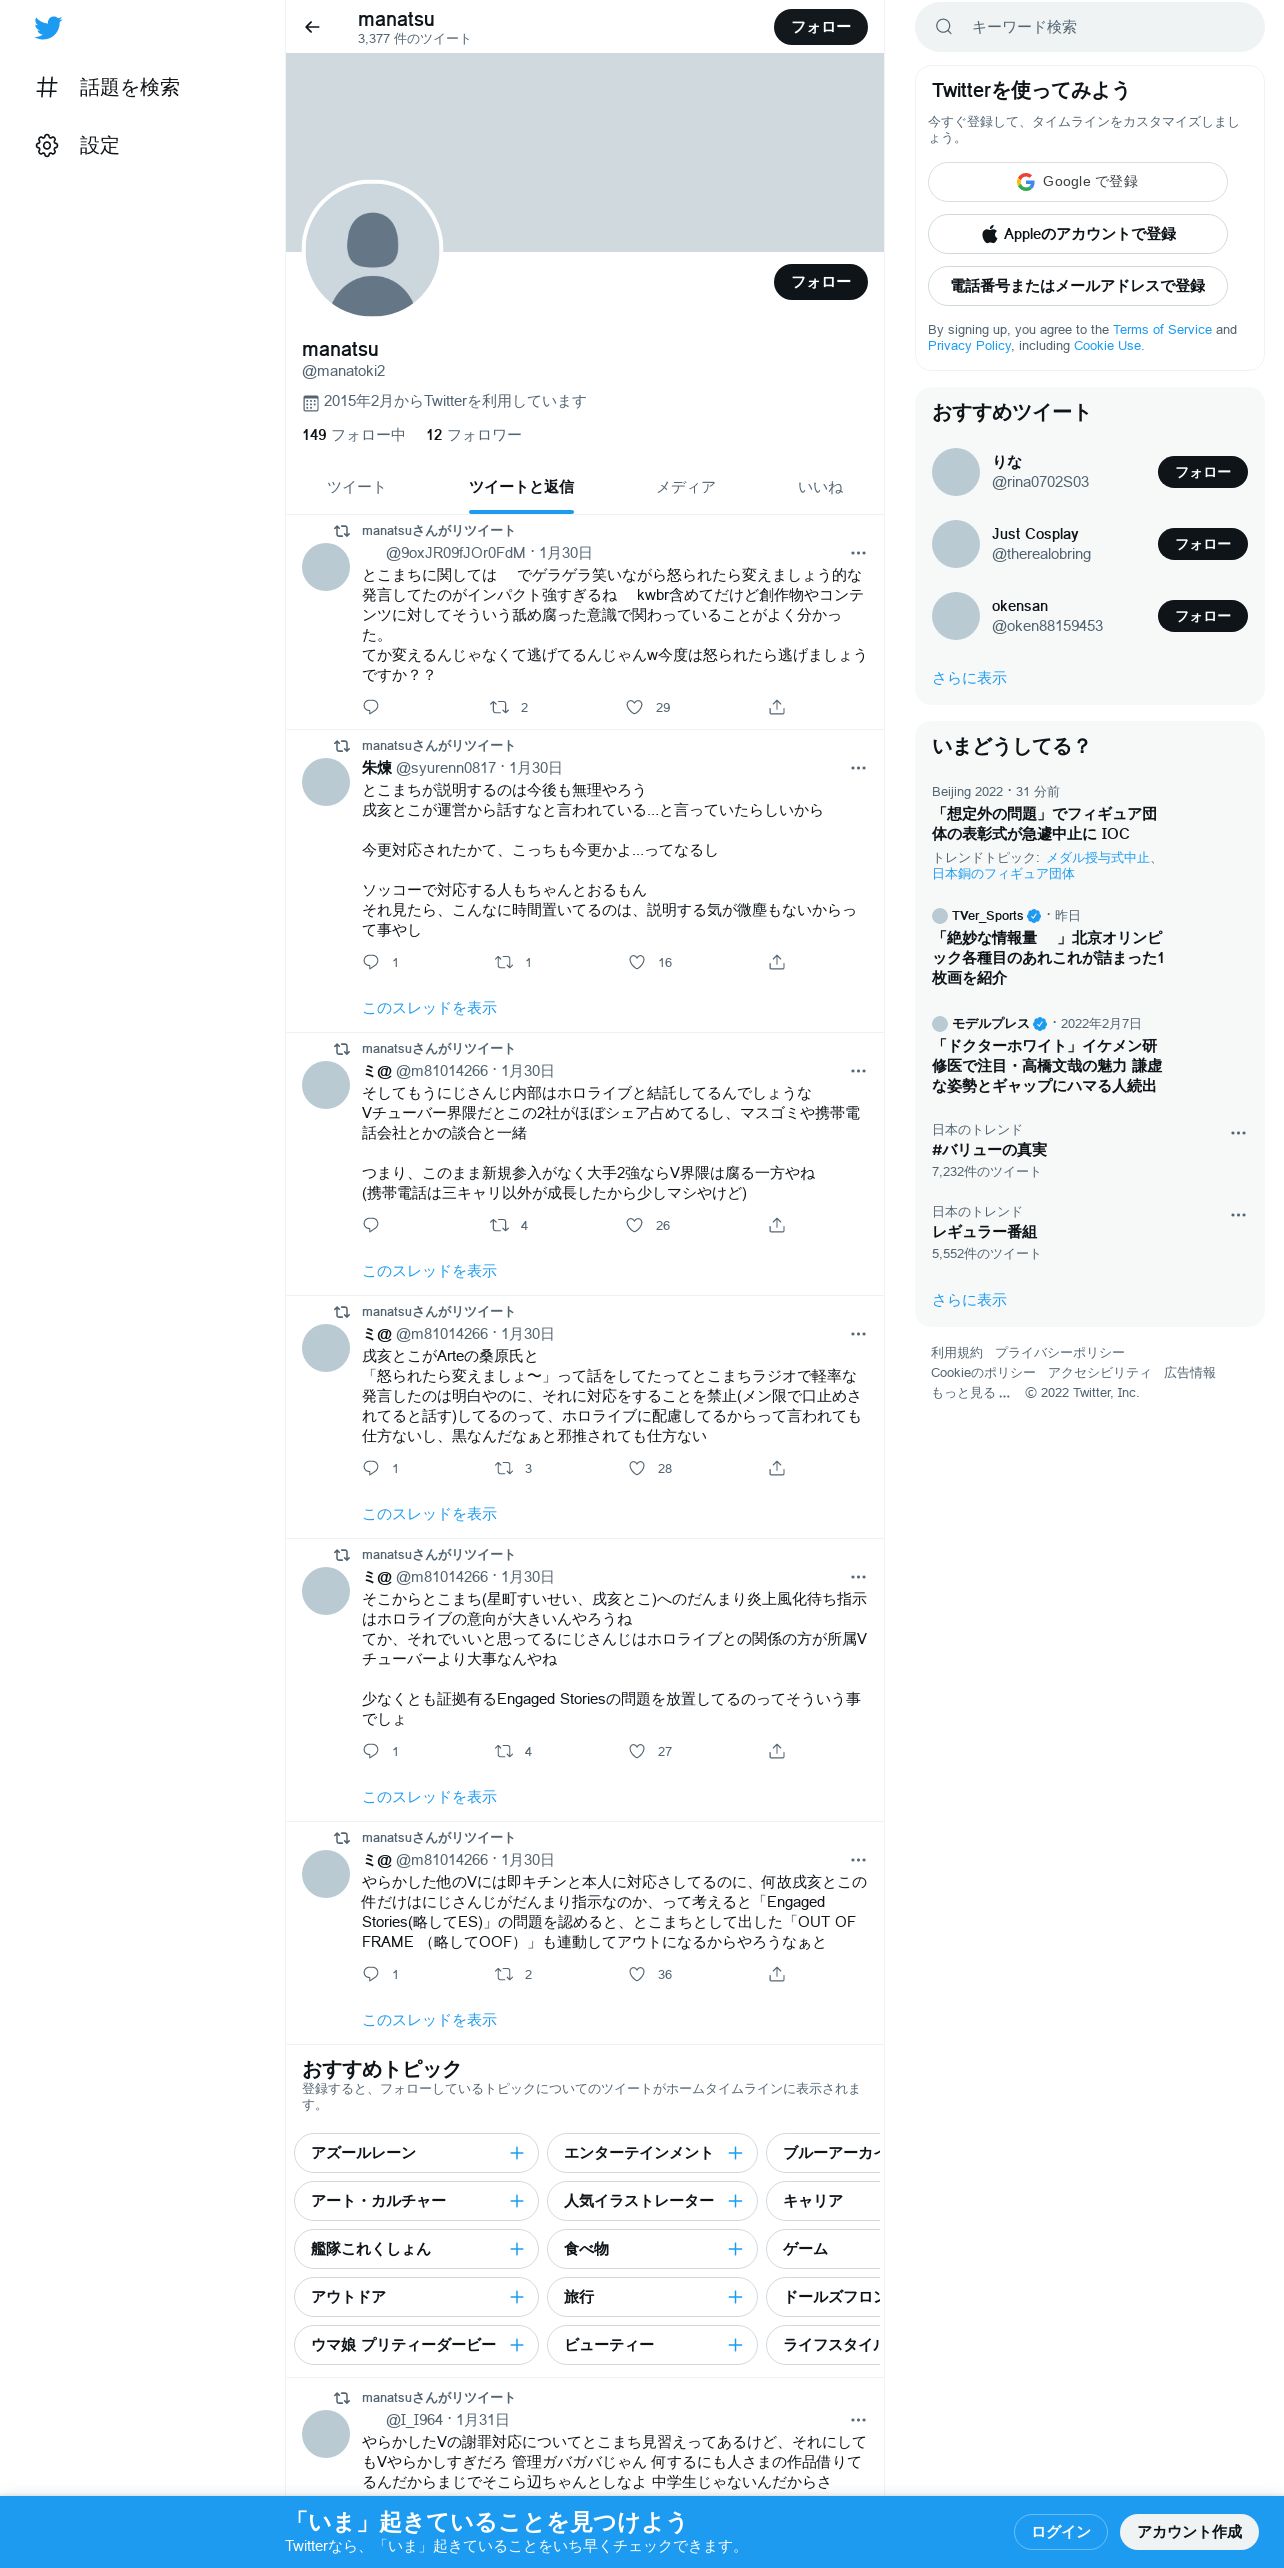Add アズールレーン topic with plus

pyautogui.click(x=517, y=2153)
